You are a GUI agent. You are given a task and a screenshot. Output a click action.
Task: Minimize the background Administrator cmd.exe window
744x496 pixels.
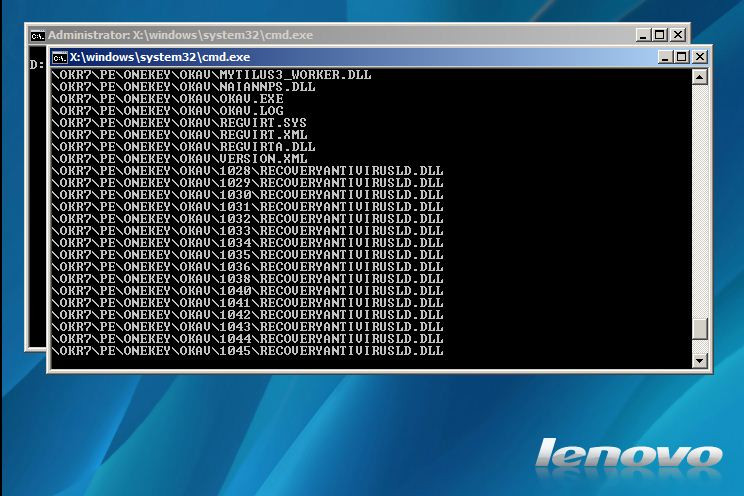tap(643, 35)
